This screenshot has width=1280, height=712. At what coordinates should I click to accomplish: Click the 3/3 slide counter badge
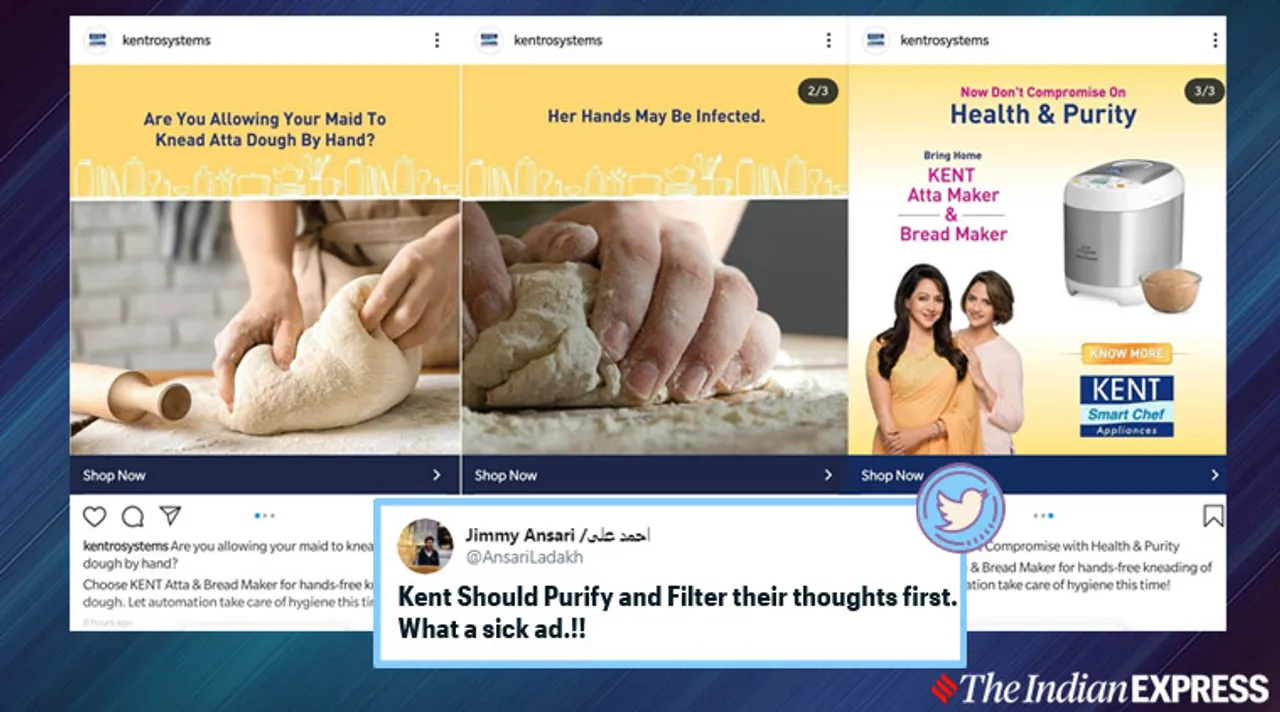point(1204,91)
